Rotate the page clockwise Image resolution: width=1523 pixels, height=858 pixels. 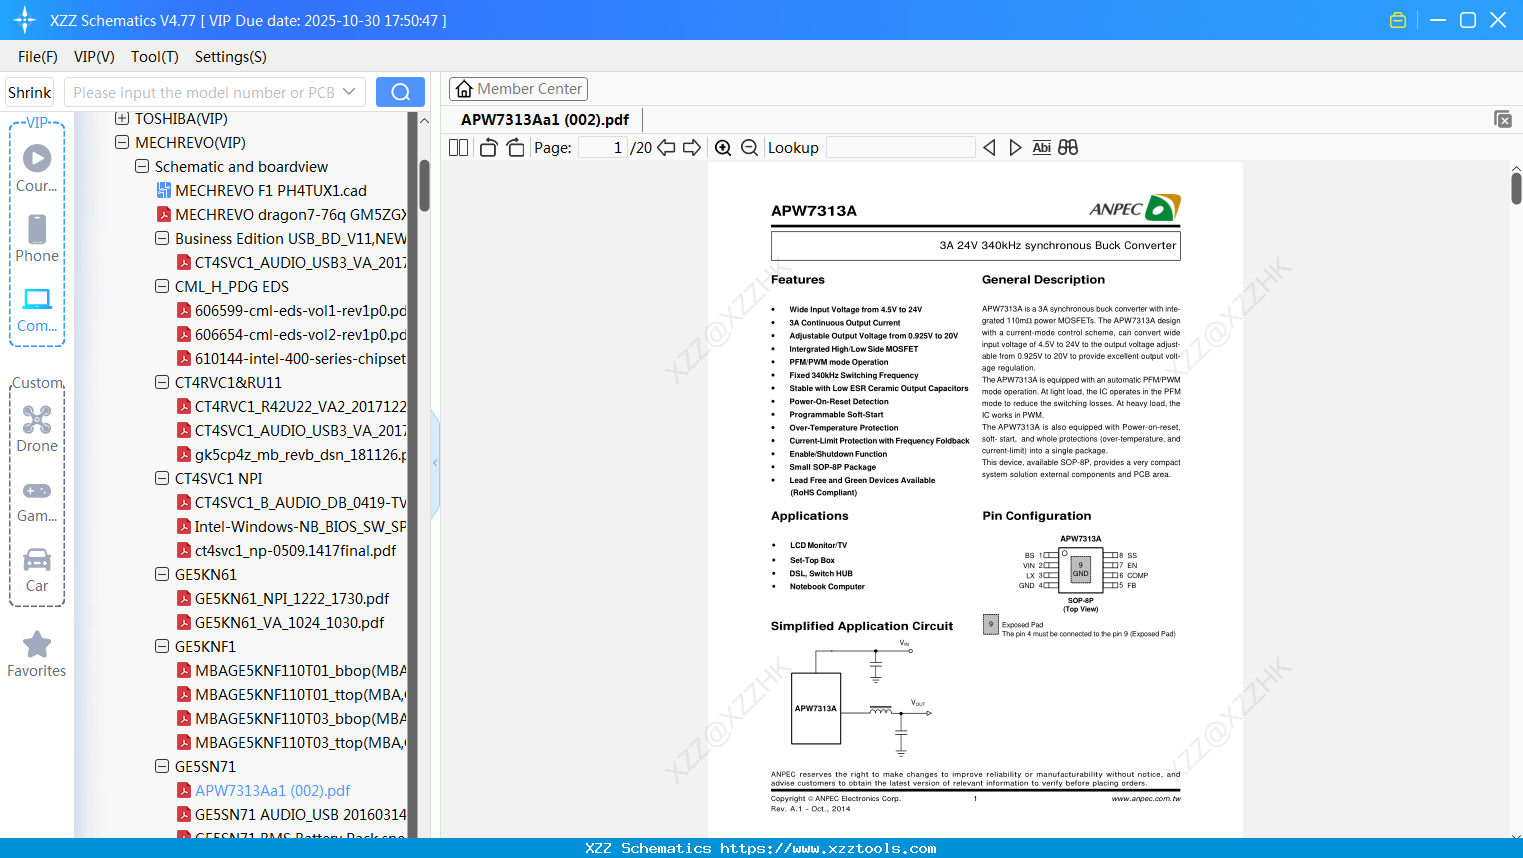point(516,148)
